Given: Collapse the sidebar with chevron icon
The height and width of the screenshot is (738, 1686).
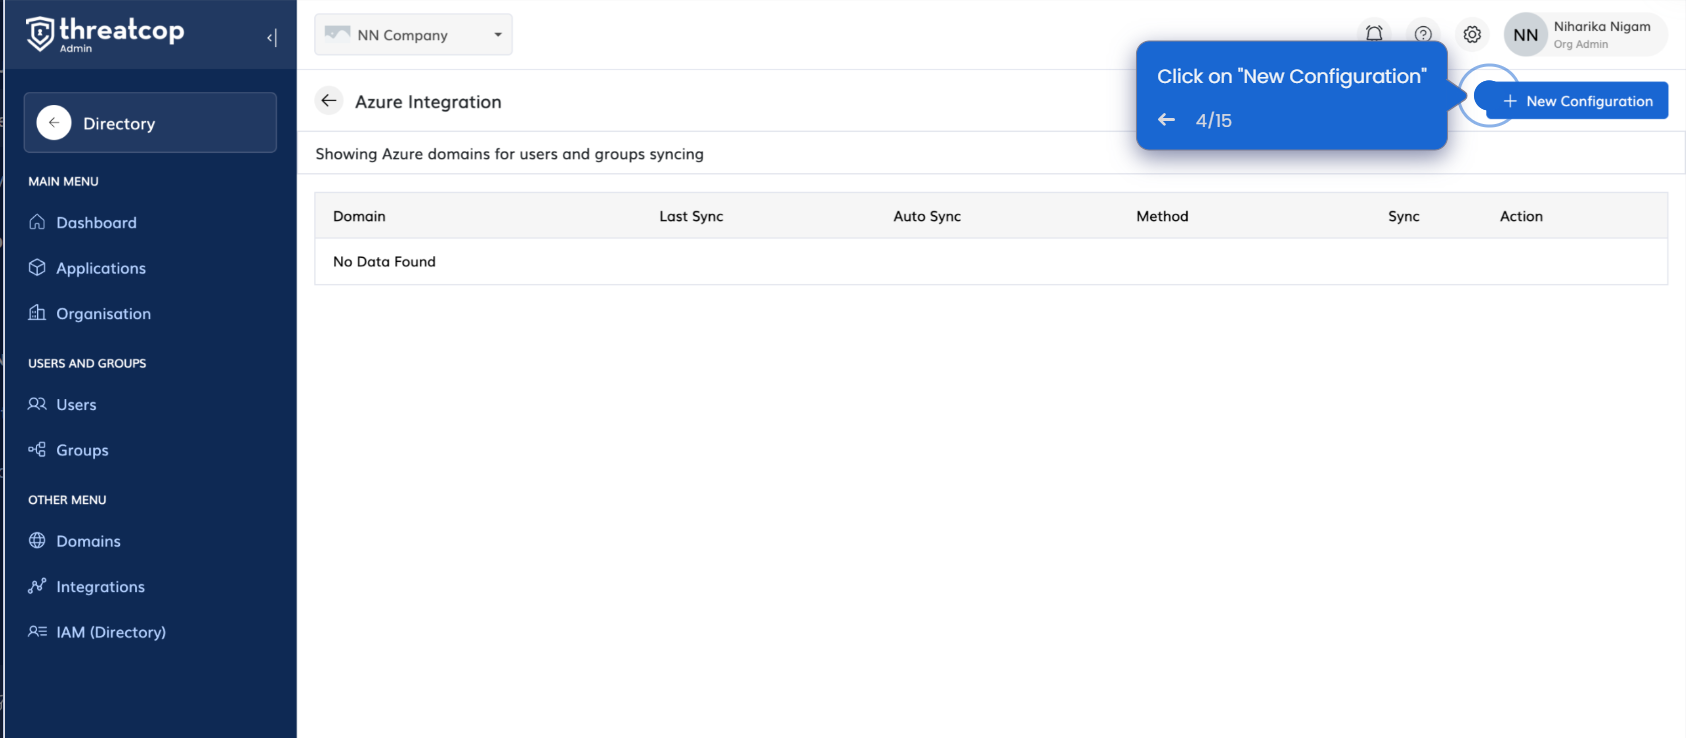Looking at the screenshot, I should pyautogui.click(x=271, y=38).
